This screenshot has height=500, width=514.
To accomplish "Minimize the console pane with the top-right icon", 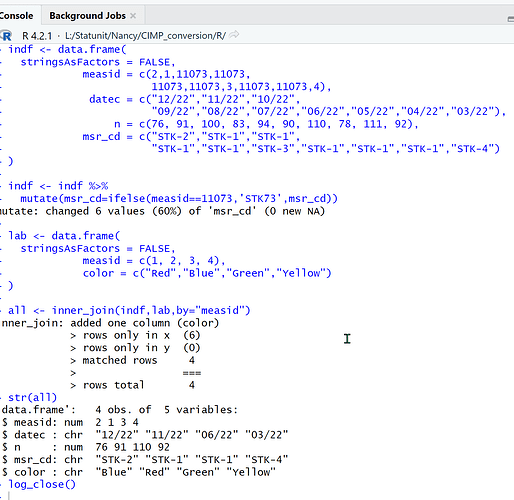I will coord(511,19).
